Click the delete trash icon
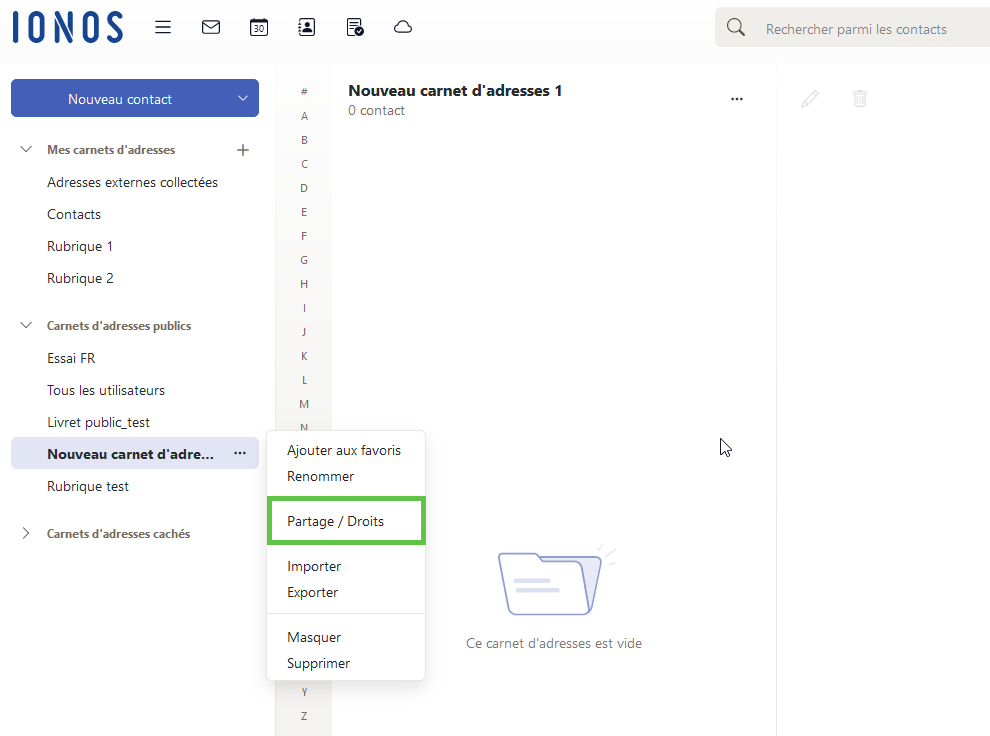The height and width of the screenshot is (736, 990). click(x=860, y=98)
